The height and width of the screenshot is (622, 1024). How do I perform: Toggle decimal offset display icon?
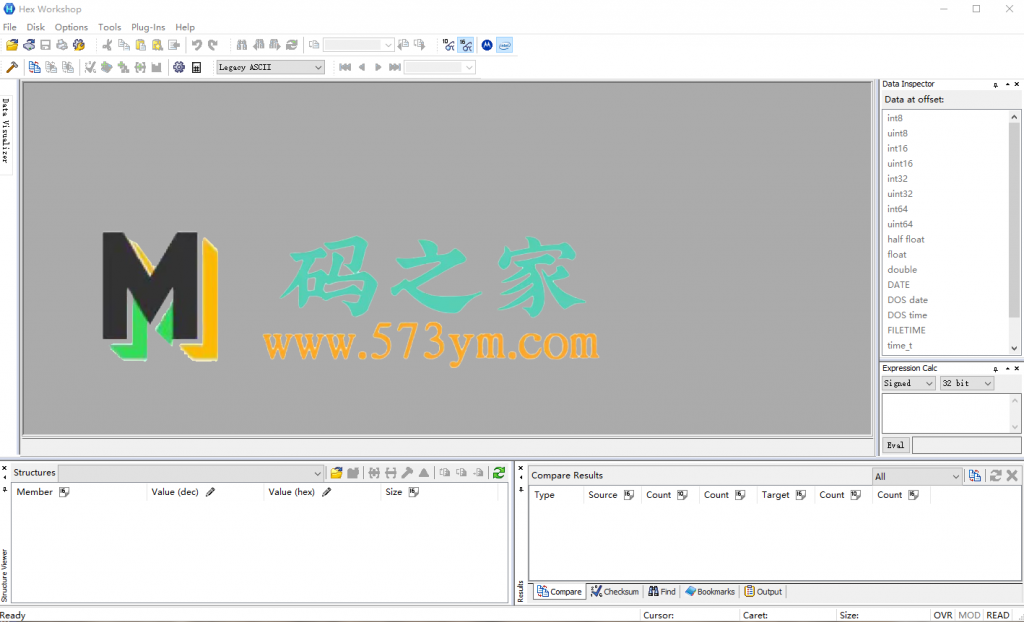[449, 45]
